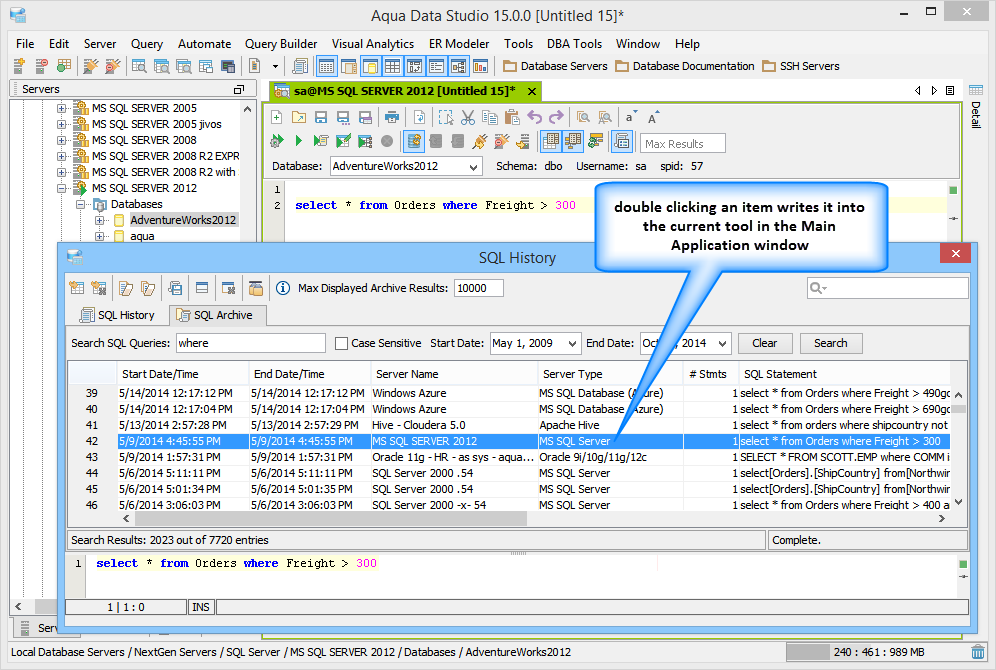The width and height of the screenshot is (996, 670).
Task: Open Database Documentation link in toolbar
Action: [685, 66]
